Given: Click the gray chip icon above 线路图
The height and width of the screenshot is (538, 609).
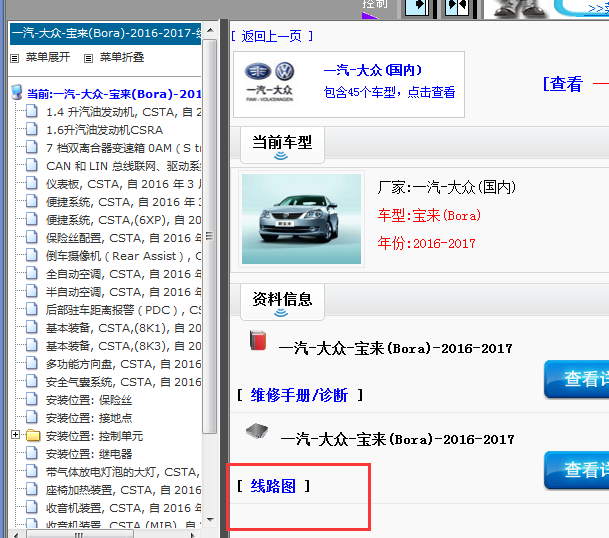Looking at the screenshot, I should (257, 431).
